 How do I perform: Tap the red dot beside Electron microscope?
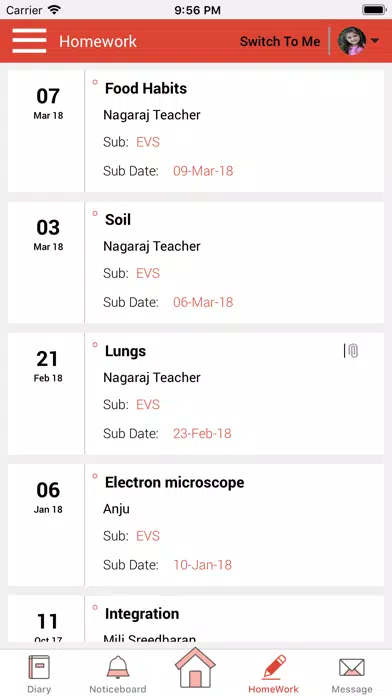pos(95,476)
